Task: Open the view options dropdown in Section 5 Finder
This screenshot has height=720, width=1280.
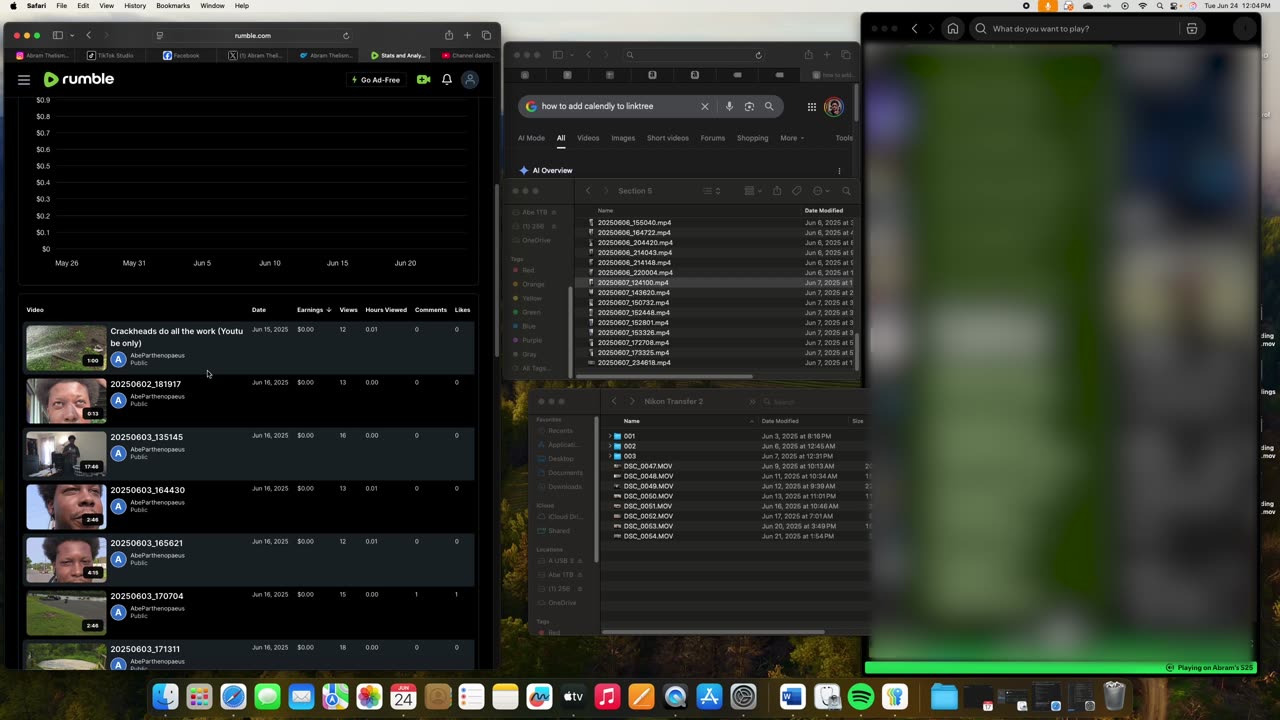Action: click(711, 191)
